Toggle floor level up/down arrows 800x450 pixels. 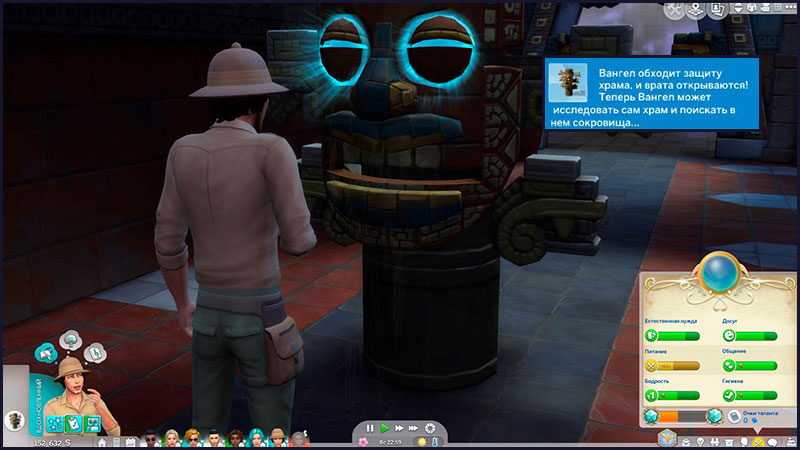738,9
